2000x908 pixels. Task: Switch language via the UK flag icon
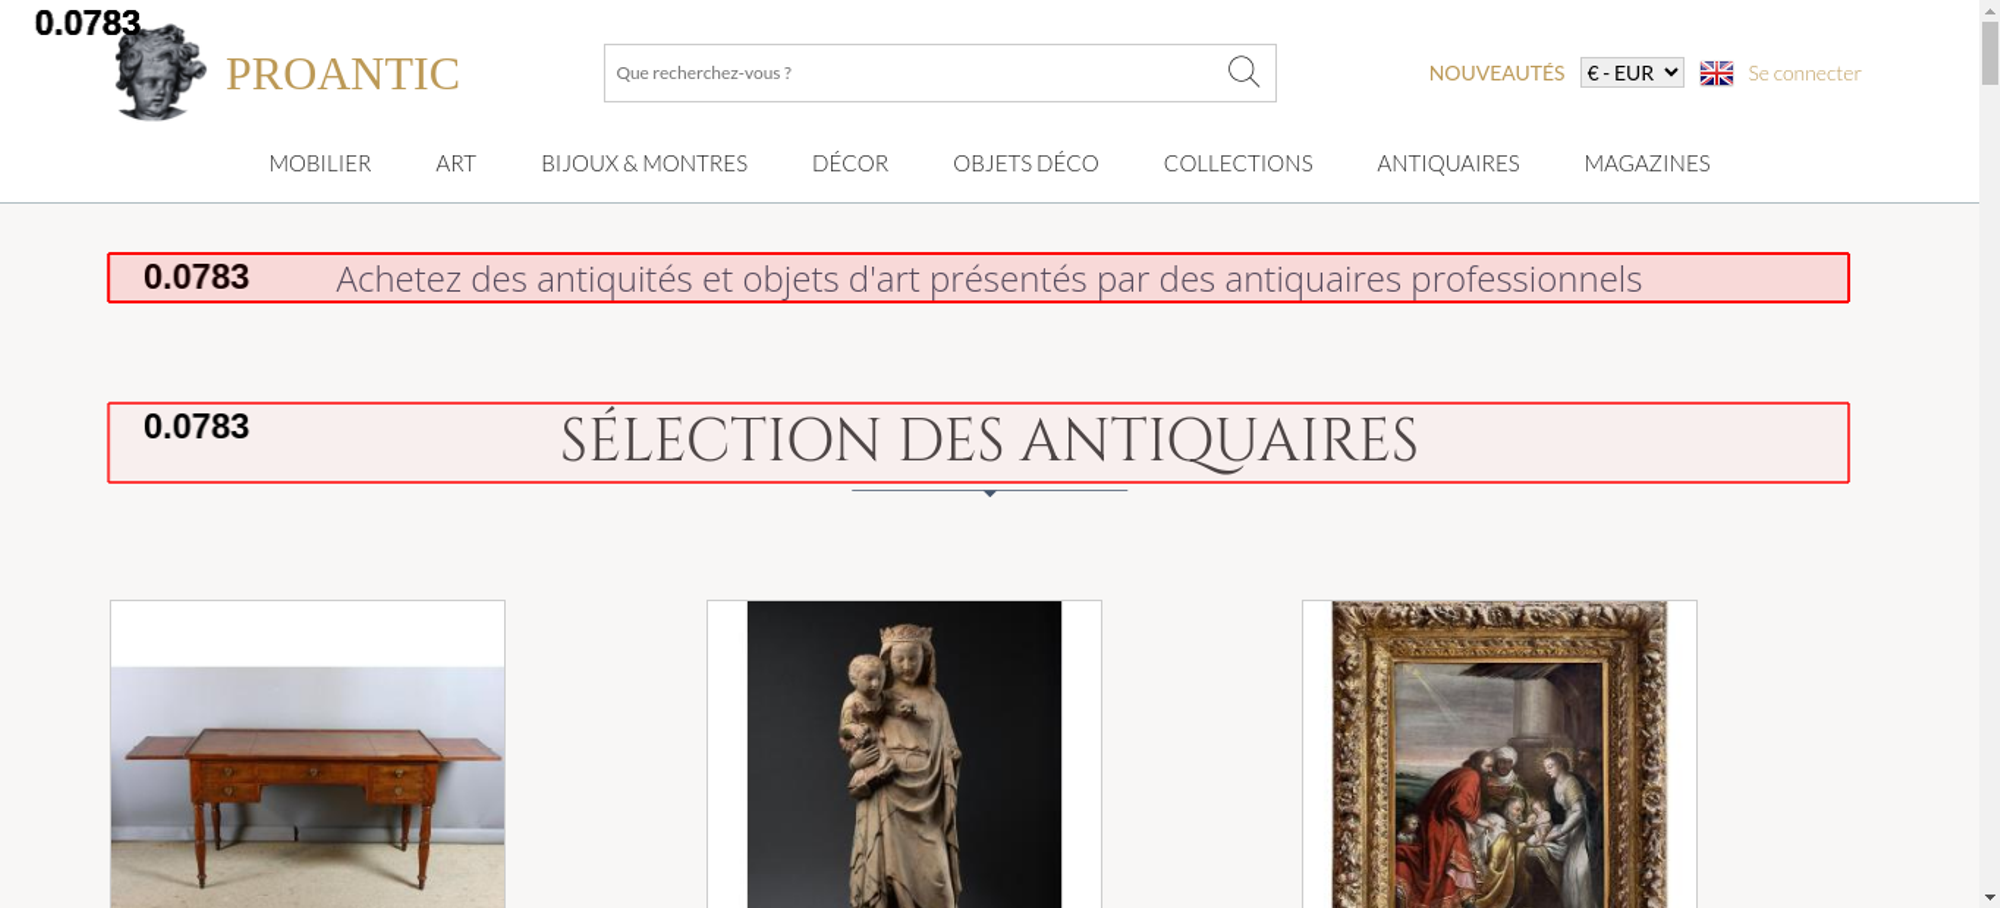click(x=1716, y=73)
